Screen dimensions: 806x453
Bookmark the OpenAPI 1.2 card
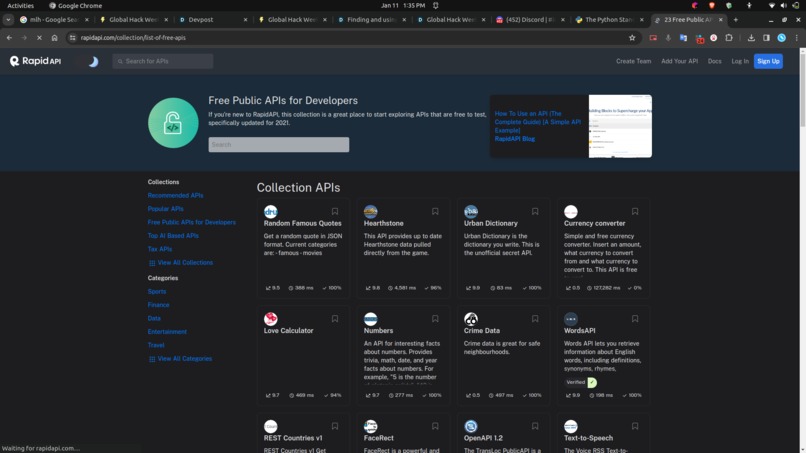tap(535, 426)
